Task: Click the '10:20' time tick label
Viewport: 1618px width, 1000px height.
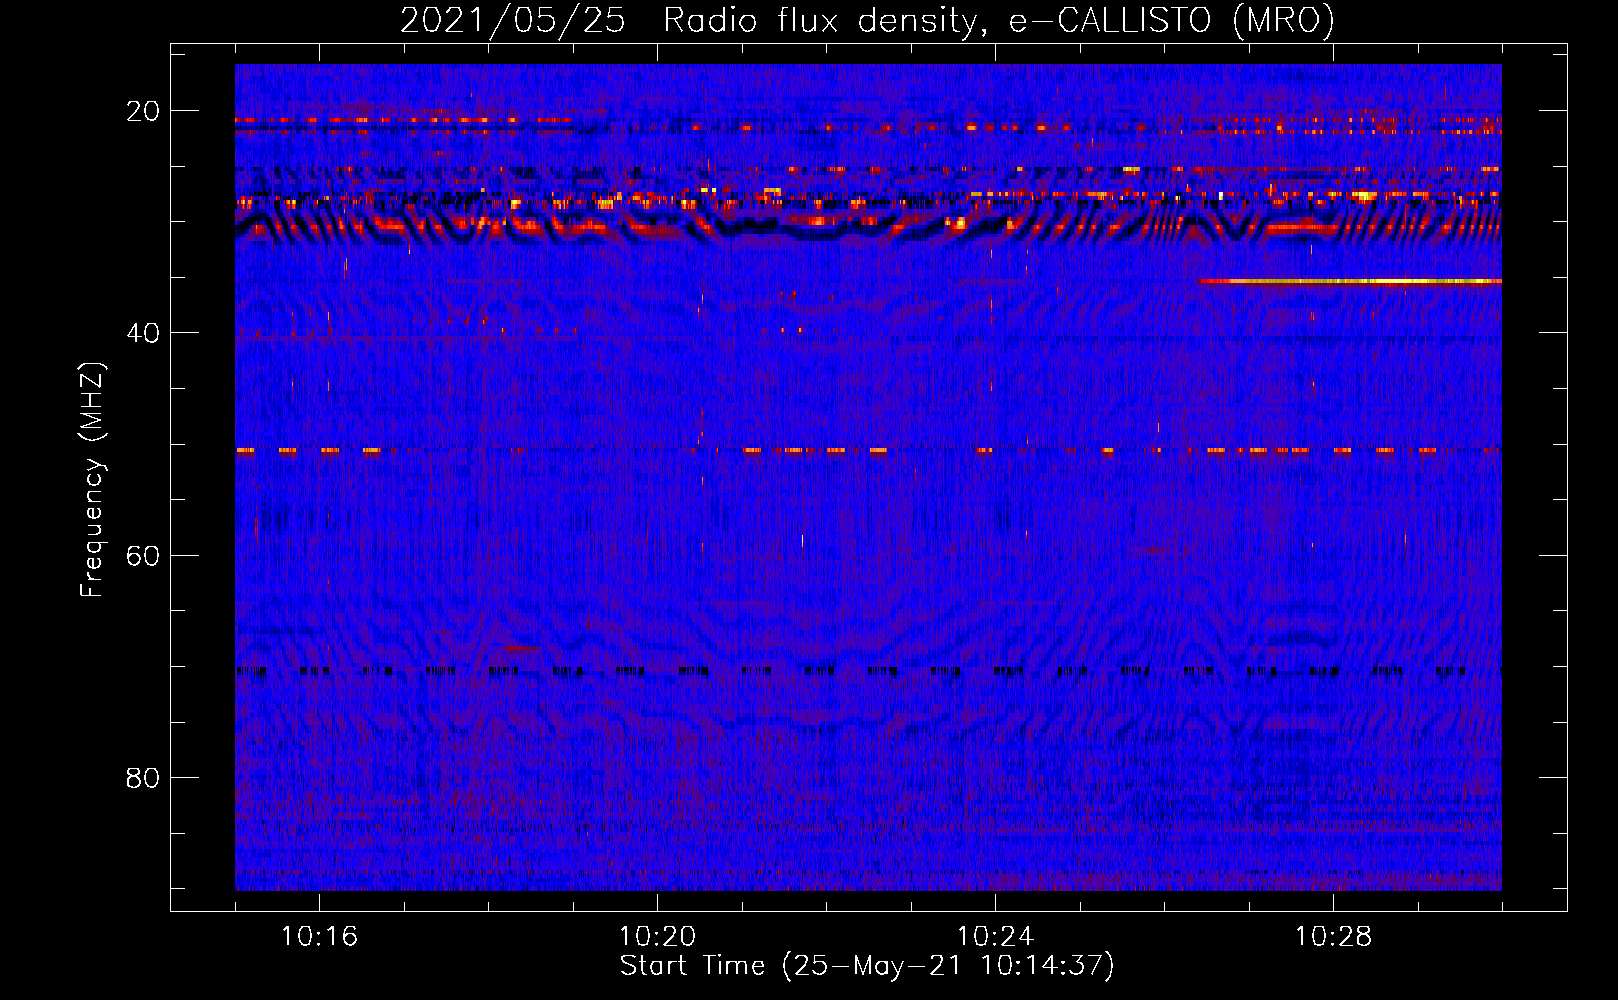Action: 657,937
